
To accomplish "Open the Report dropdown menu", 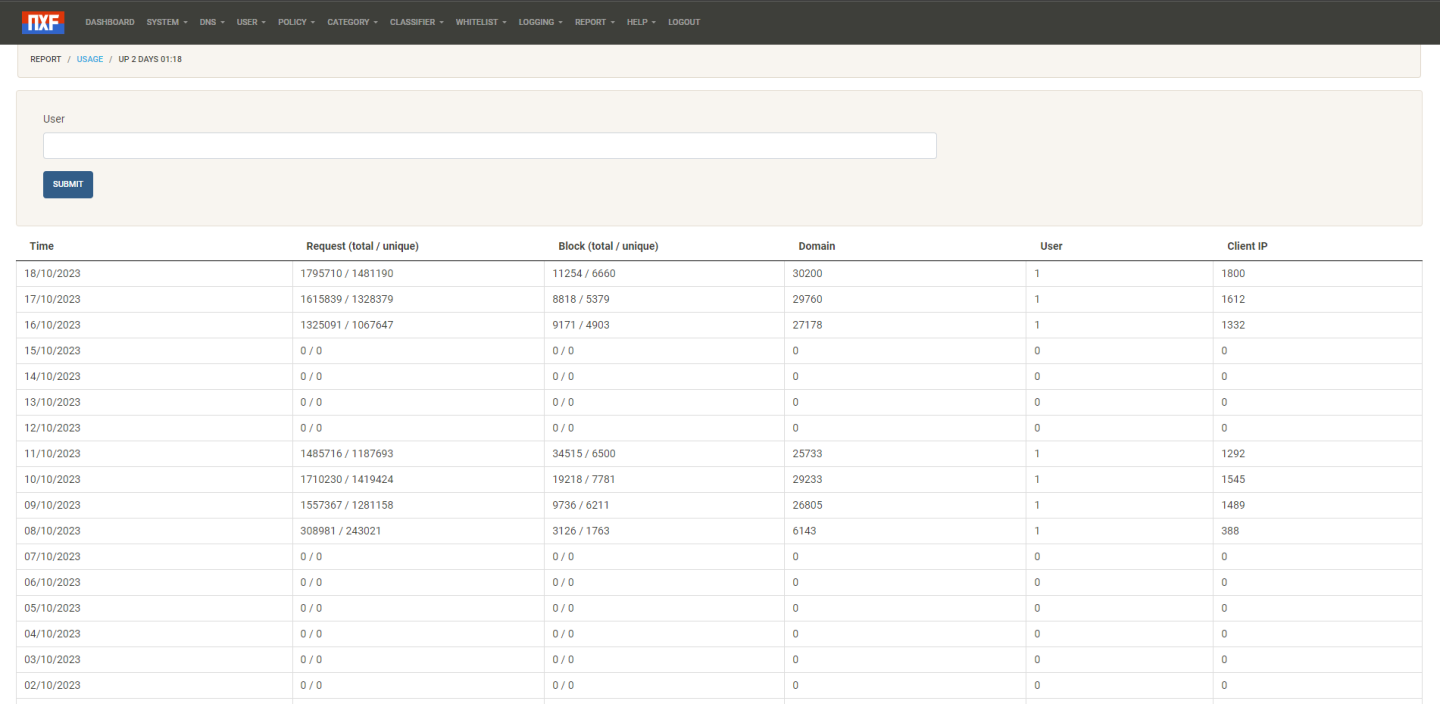I will [594, 22].
